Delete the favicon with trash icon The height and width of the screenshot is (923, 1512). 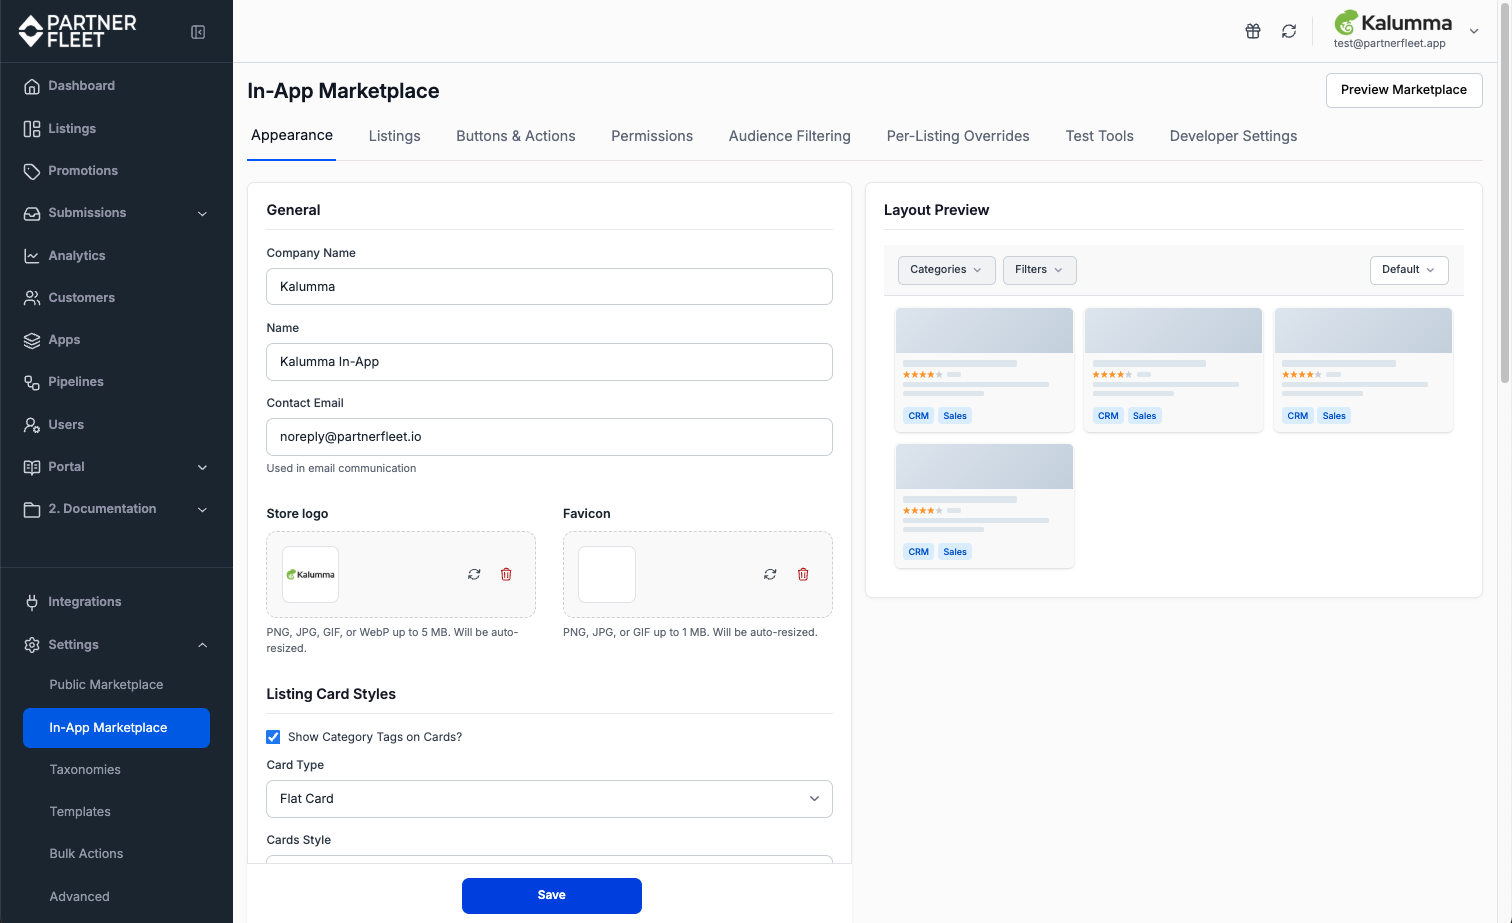click(x=803, y=574)
